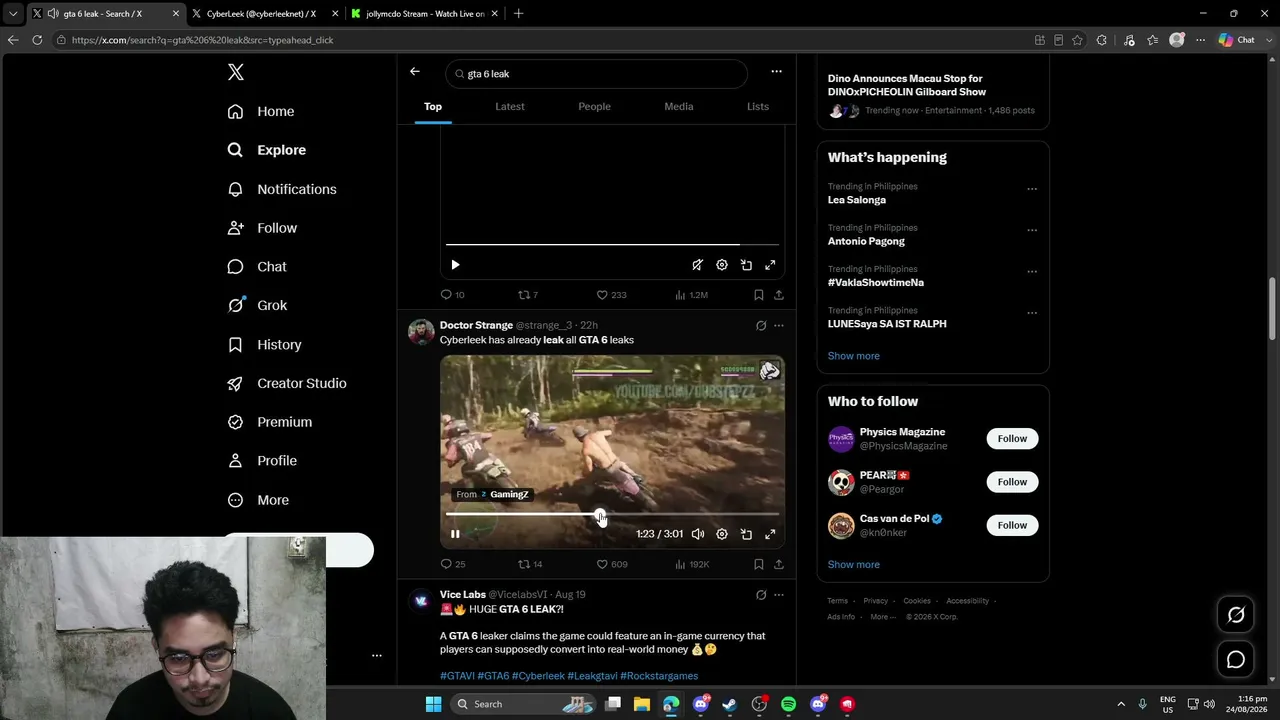Refresh the browser page
Viewport: 1280px width, 720px height.
pos(37,40)
